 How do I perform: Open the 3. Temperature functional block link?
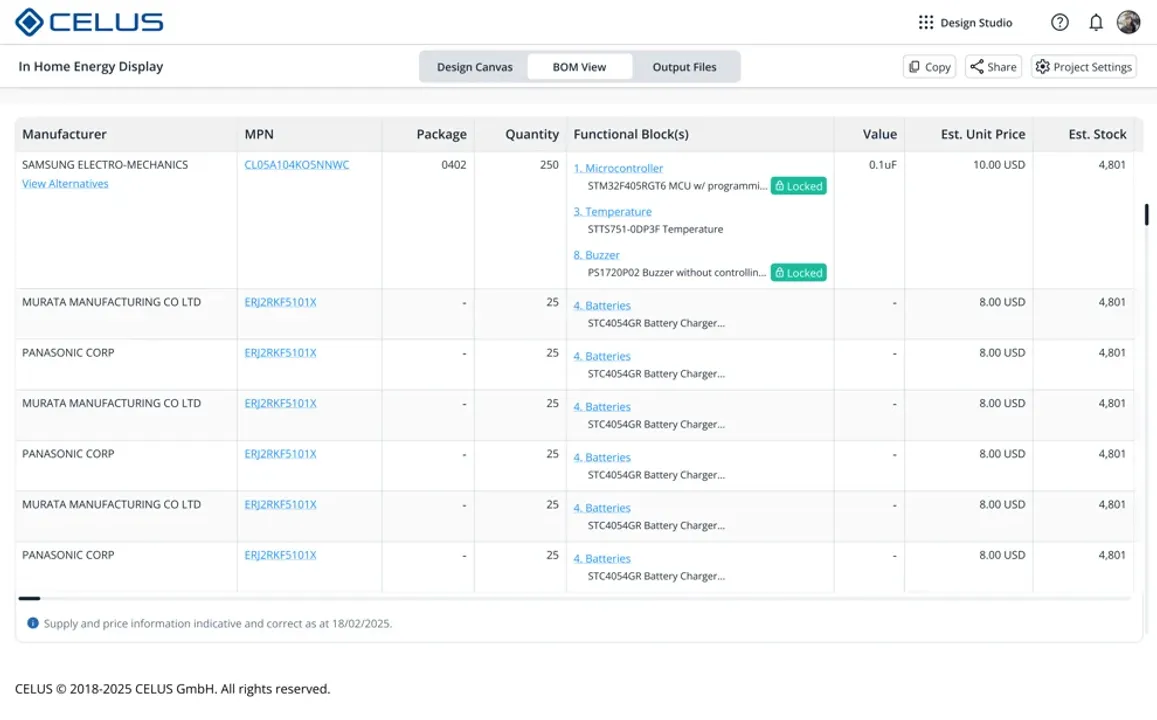[612, 212]
